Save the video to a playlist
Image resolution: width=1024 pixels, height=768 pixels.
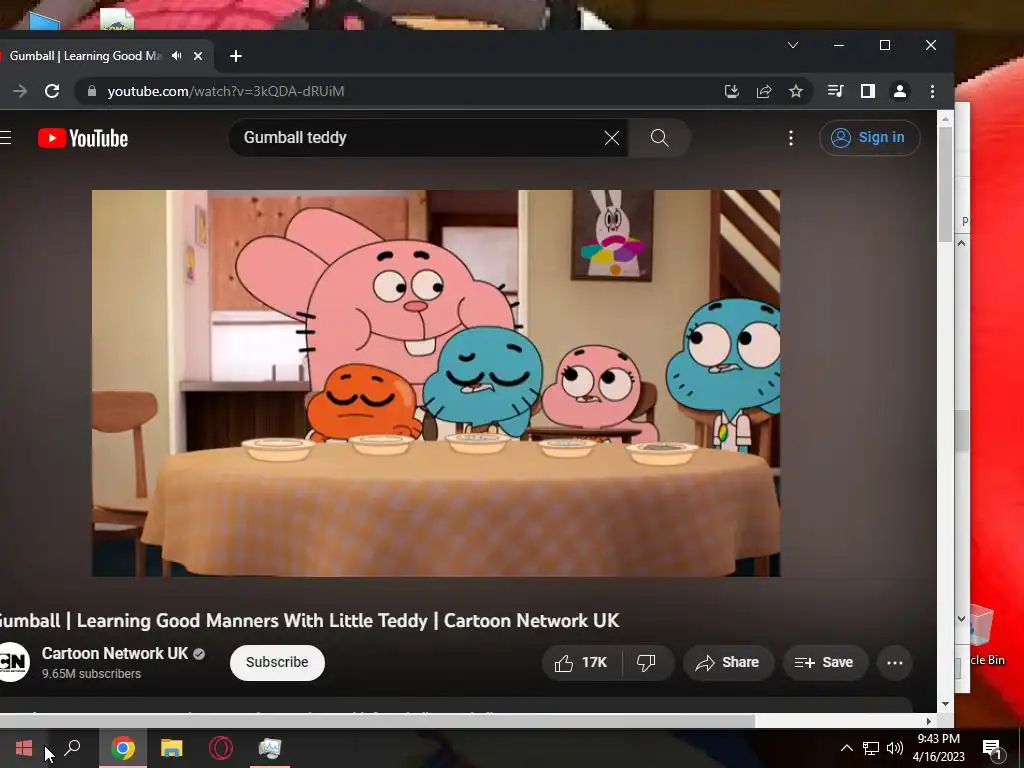click(825, 663)
